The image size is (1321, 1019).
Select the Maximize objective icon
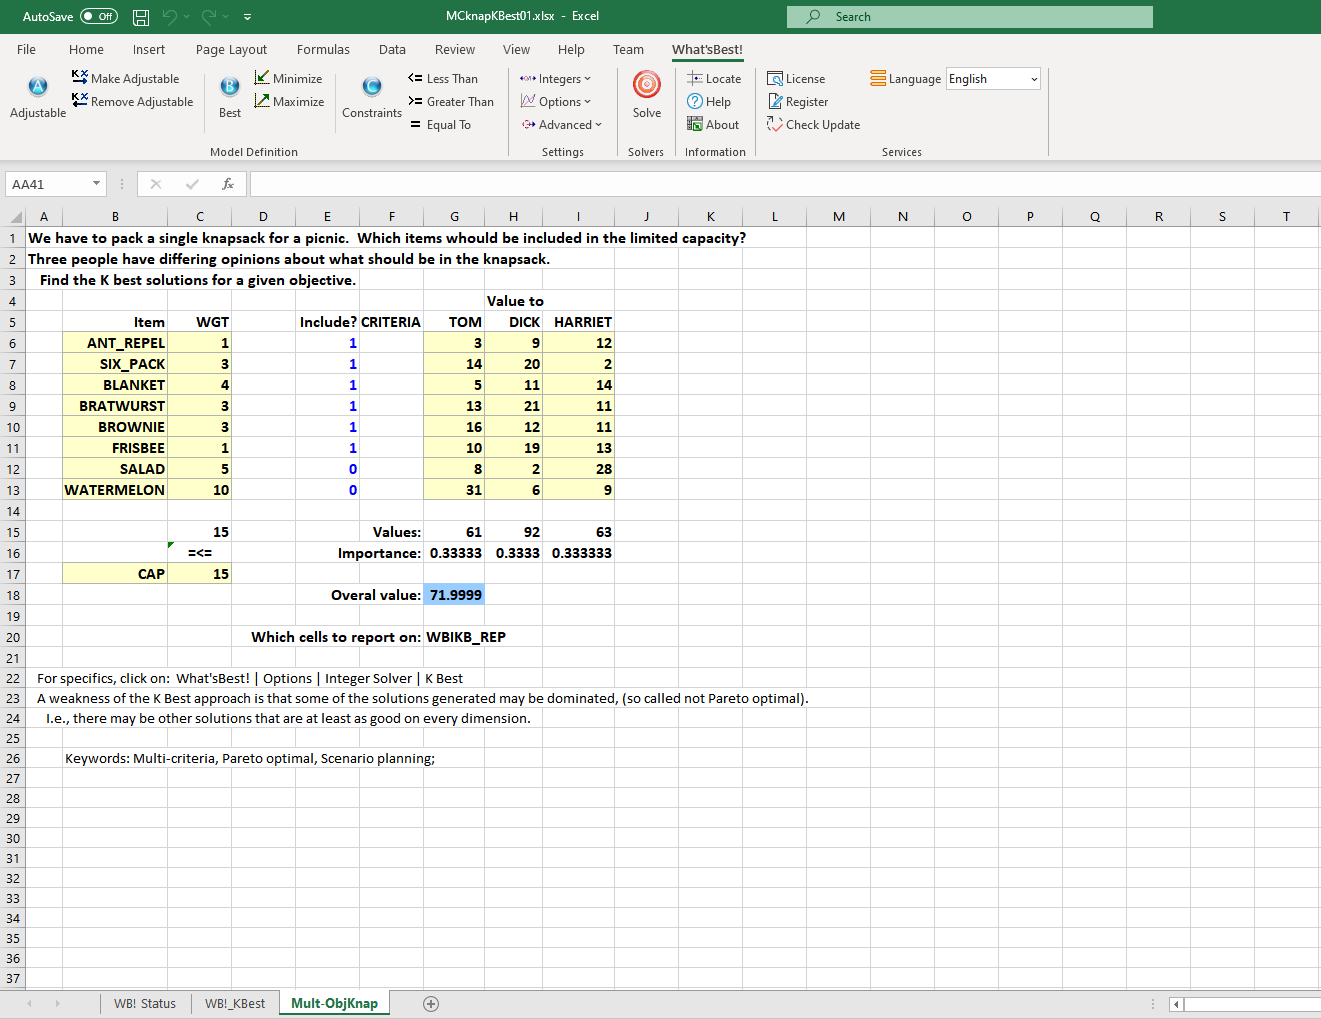coord(262,101)
